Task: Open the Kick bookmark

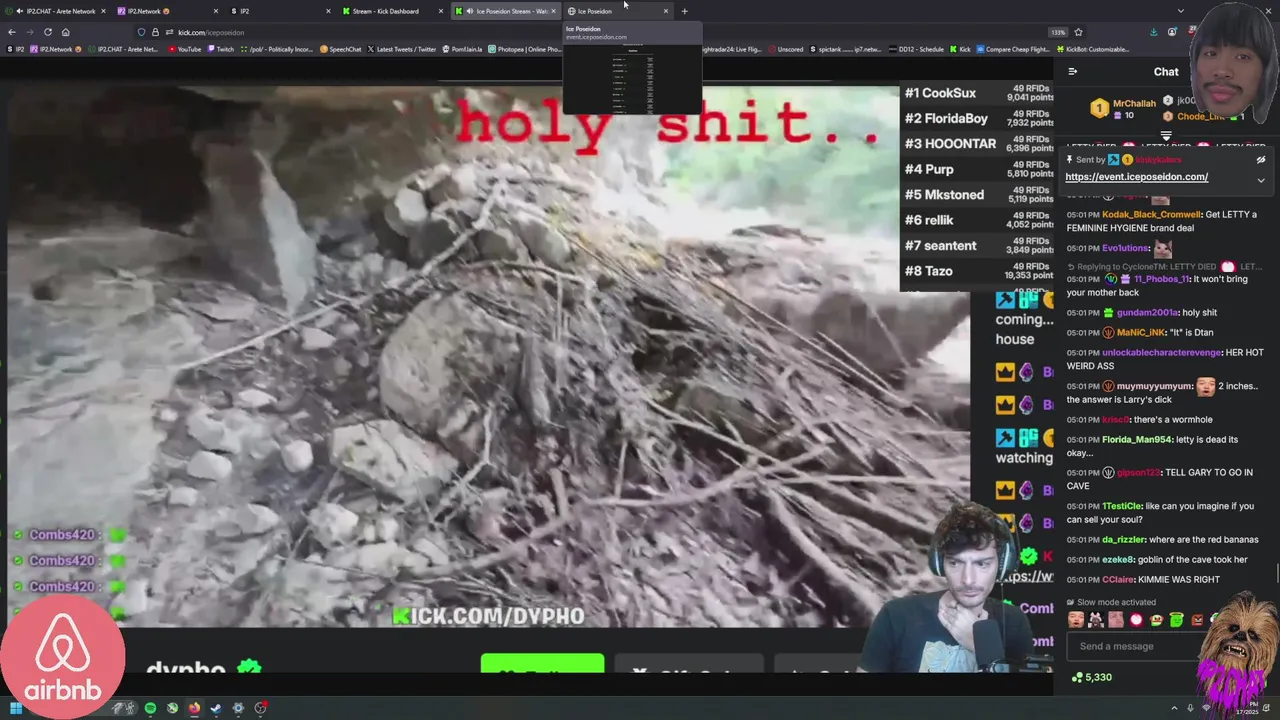Action: click(x=960, y=49)
